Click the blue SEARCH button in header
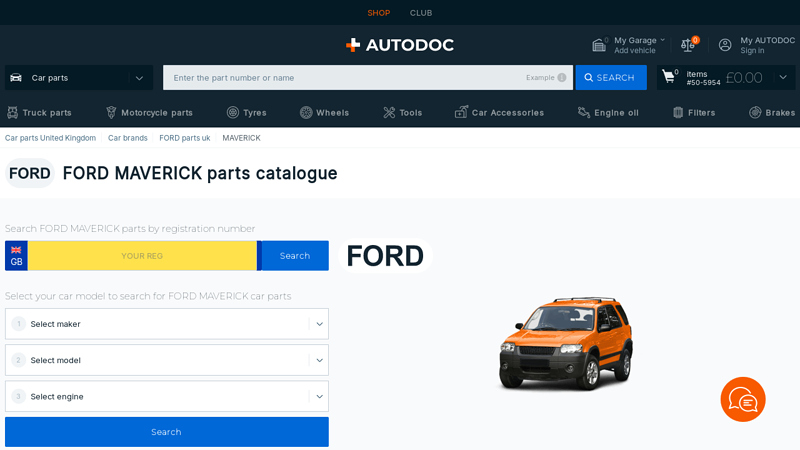The image size is (800, 450). coord(611,78)
